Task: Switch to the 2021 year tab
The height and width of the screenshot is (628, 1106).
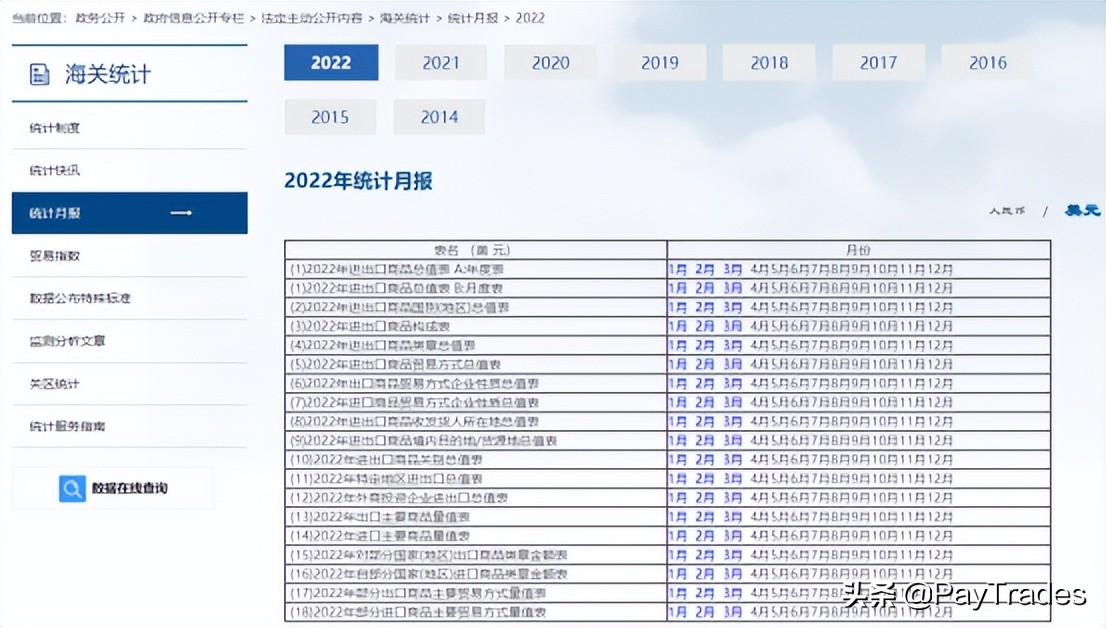Action: coord(440,62)
